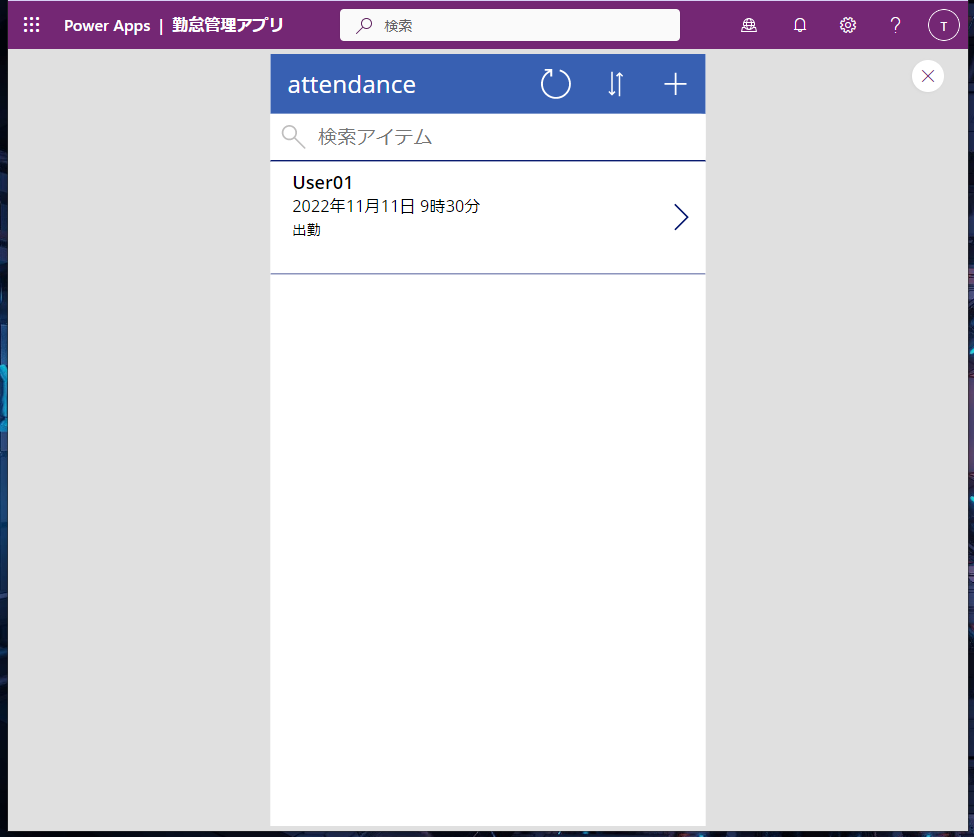The image size is (974, 837).
Task: Open the User01 record chevron
Action: tap(681, 217)
